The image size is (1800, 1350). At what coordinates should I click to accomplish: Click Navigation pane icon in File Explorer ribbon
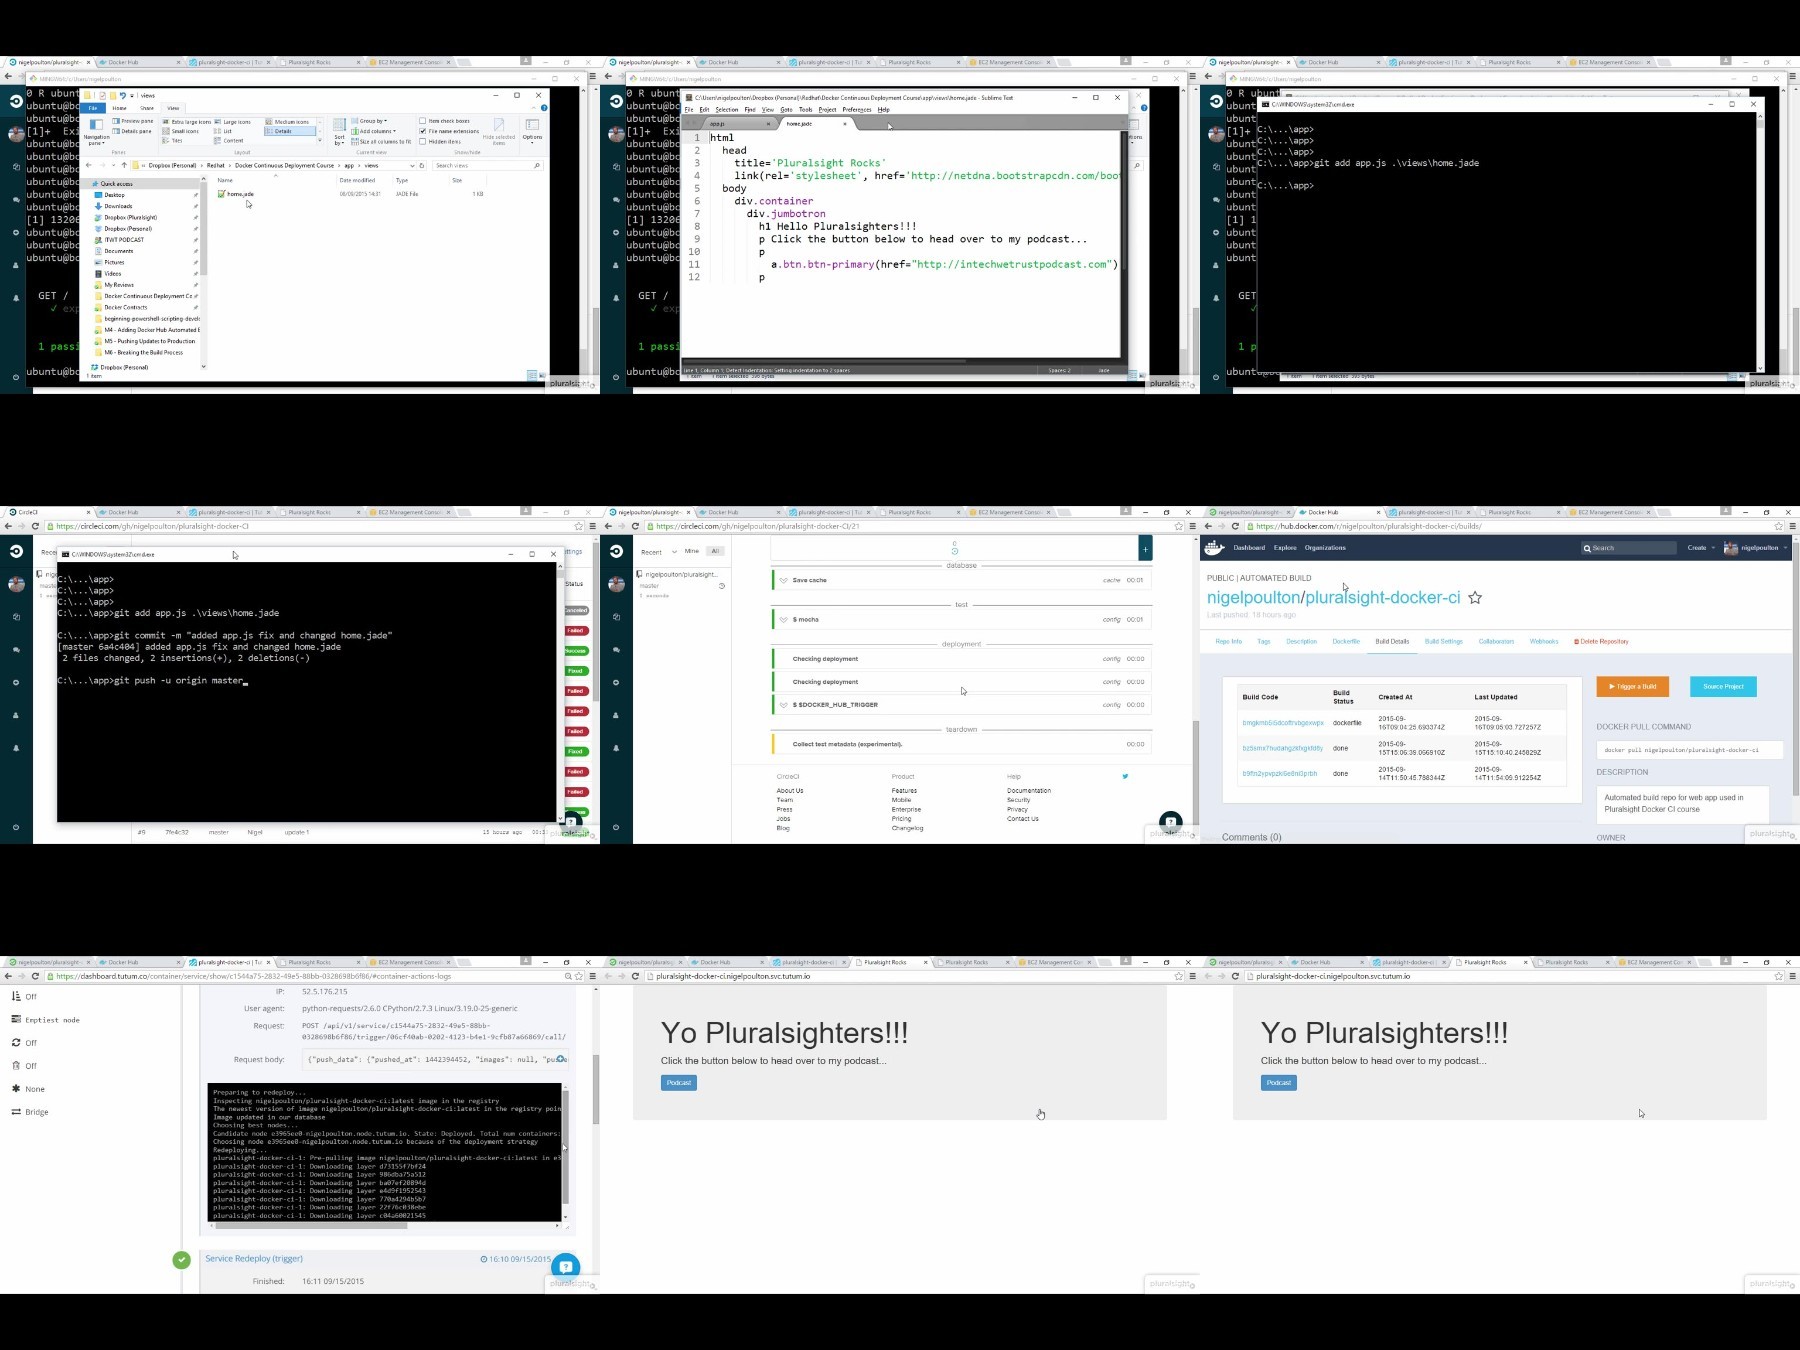(96, 125)
